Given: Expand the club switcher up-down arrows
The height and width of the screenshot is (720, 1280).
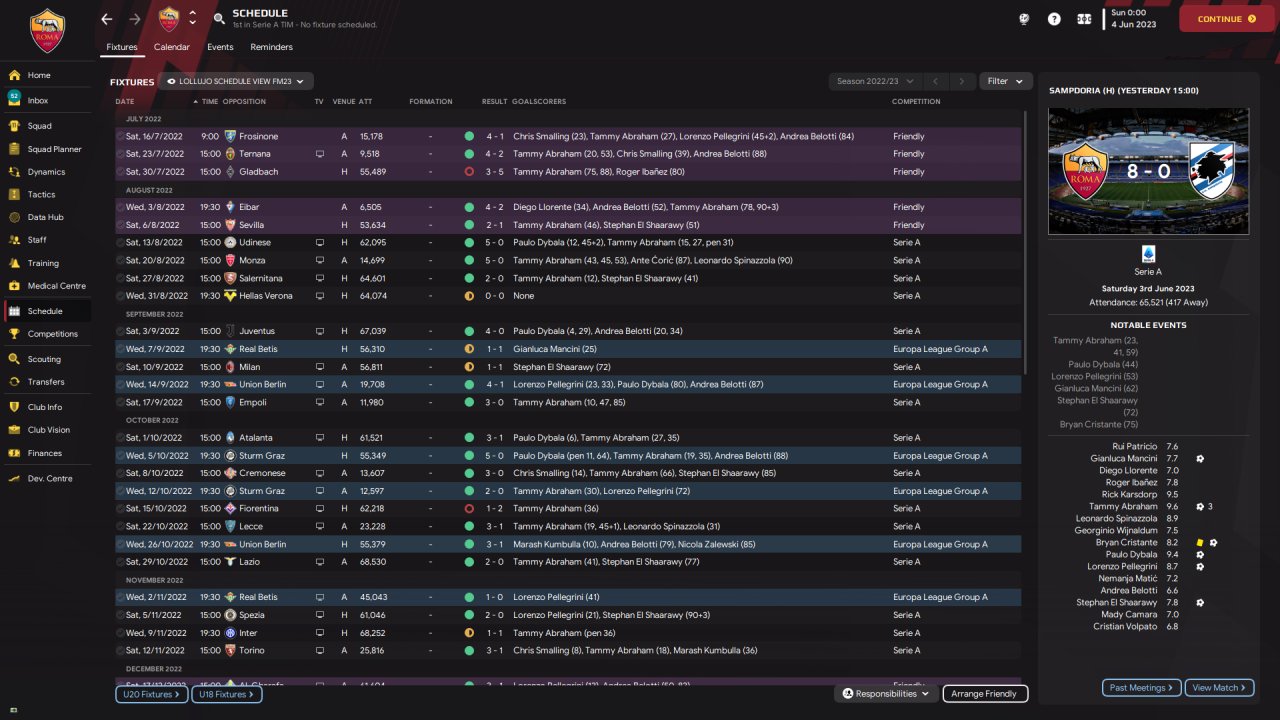Looking at the screenshot, I should coord(192,19).
